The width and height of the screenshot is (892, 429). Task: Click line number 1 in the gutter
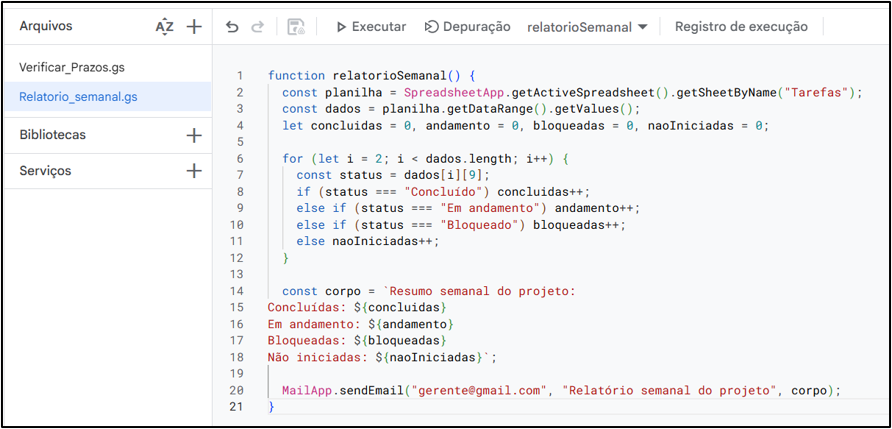pos(239,76)
